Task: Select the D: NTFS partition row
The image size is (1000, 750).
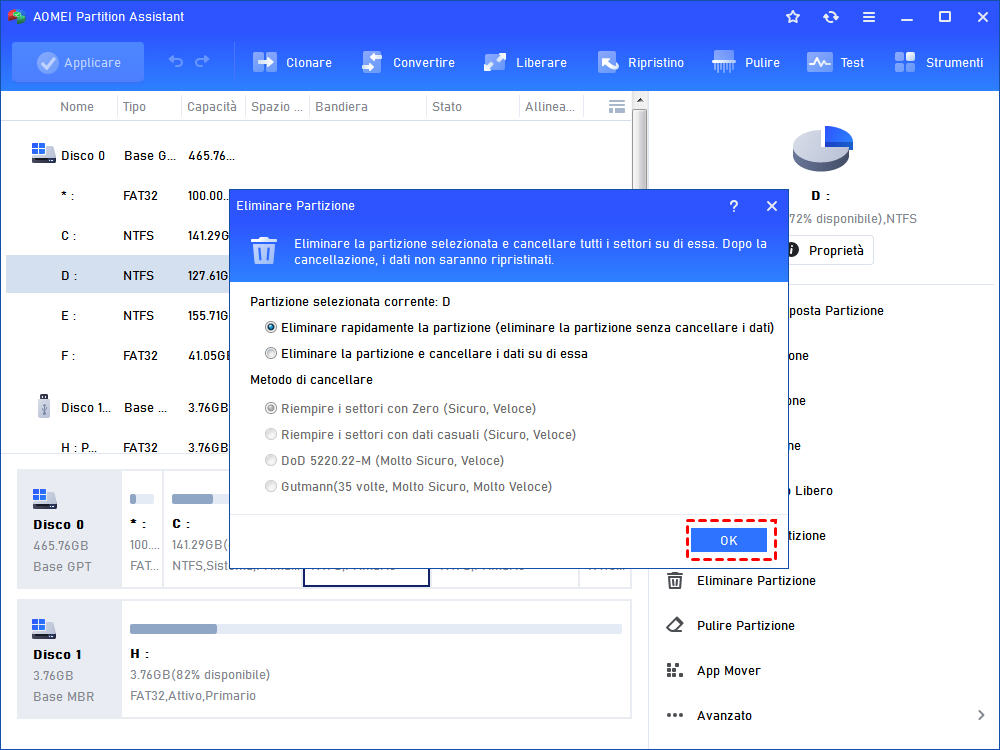Action: tap(117, 276)
